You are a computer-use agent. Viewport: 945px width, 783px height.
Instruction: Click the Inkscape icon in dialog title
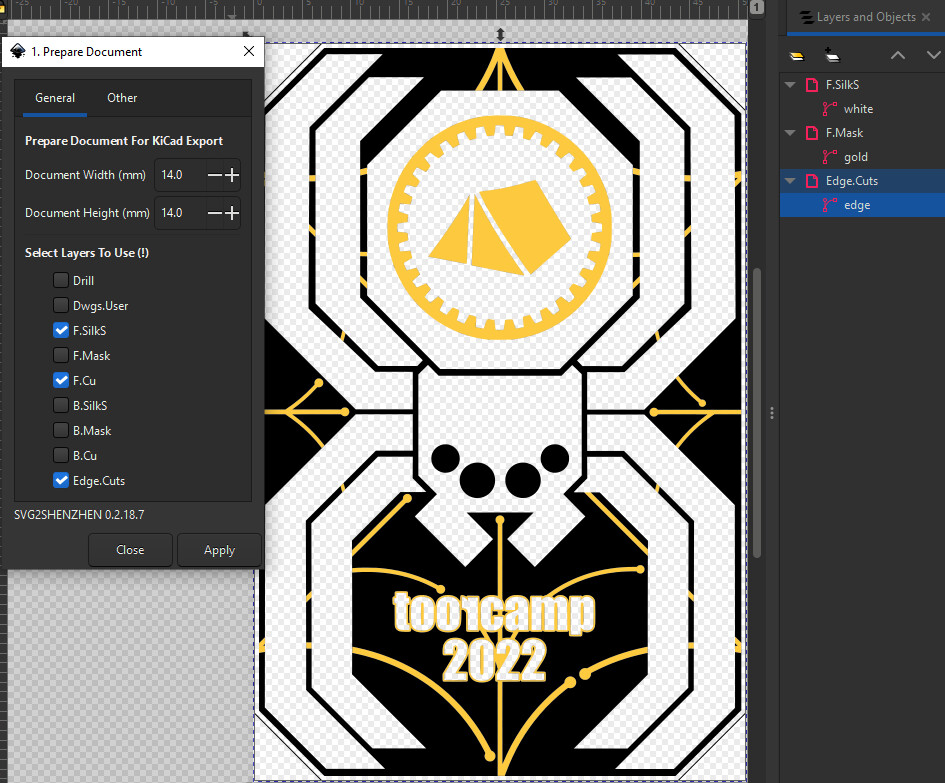[x=17, y=52]
